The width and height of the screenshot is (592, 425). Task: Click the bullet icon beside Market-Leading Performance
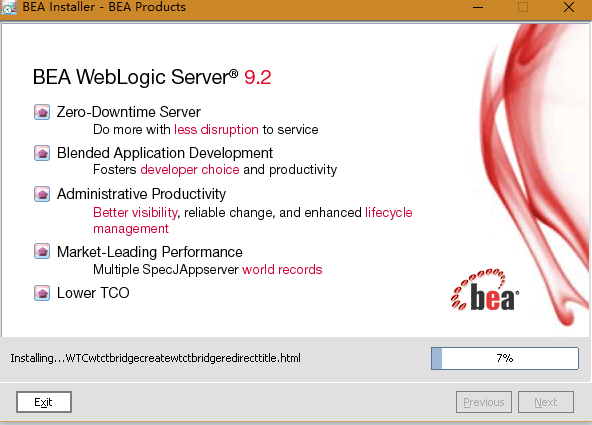(42, 251)
